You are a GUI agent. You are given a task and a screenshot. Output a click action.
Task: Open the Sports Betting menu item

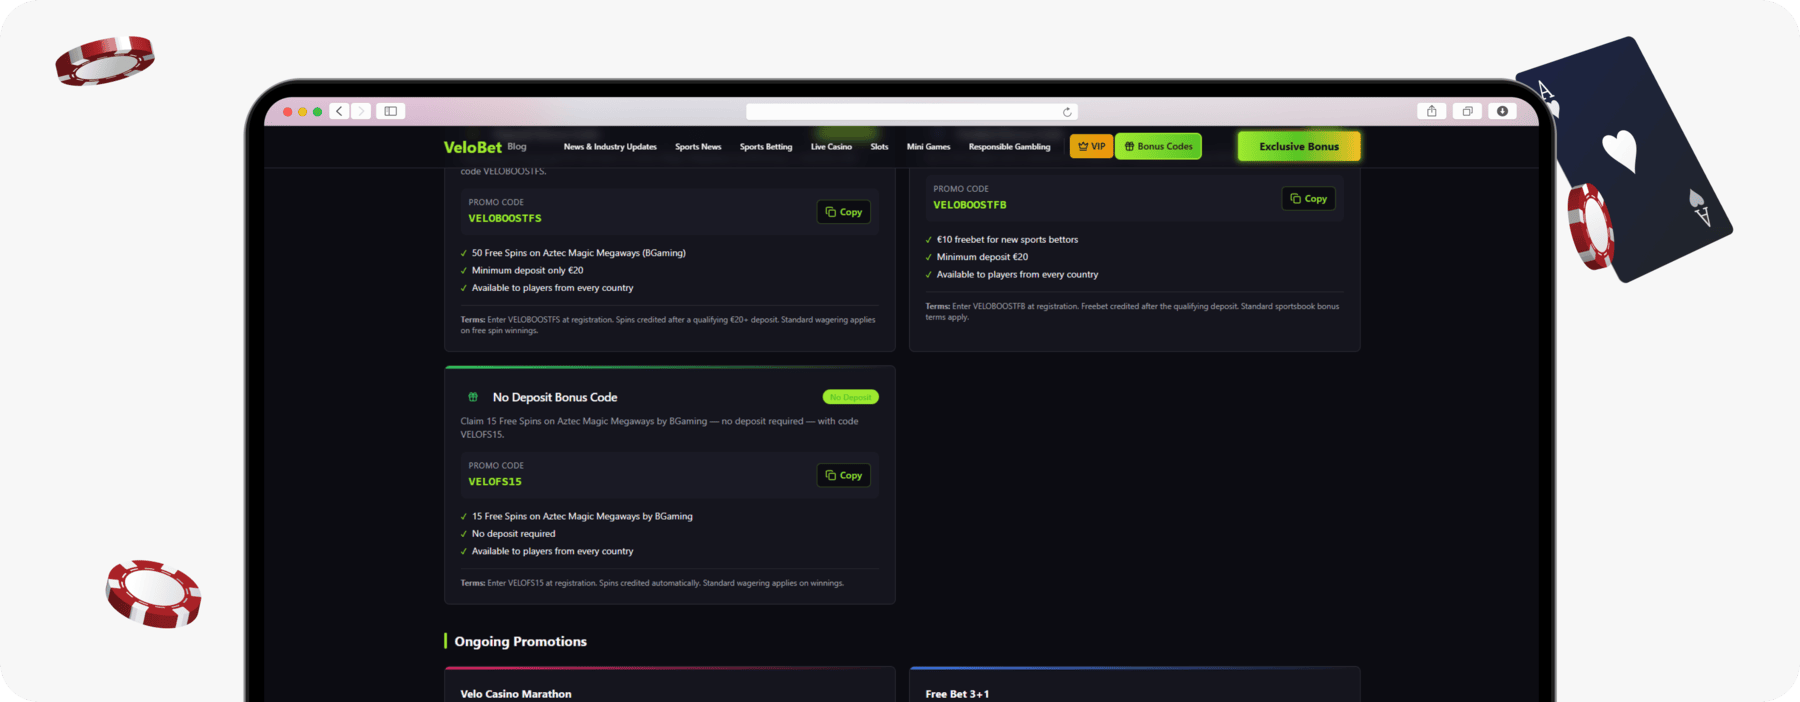(x=766, y=147)
